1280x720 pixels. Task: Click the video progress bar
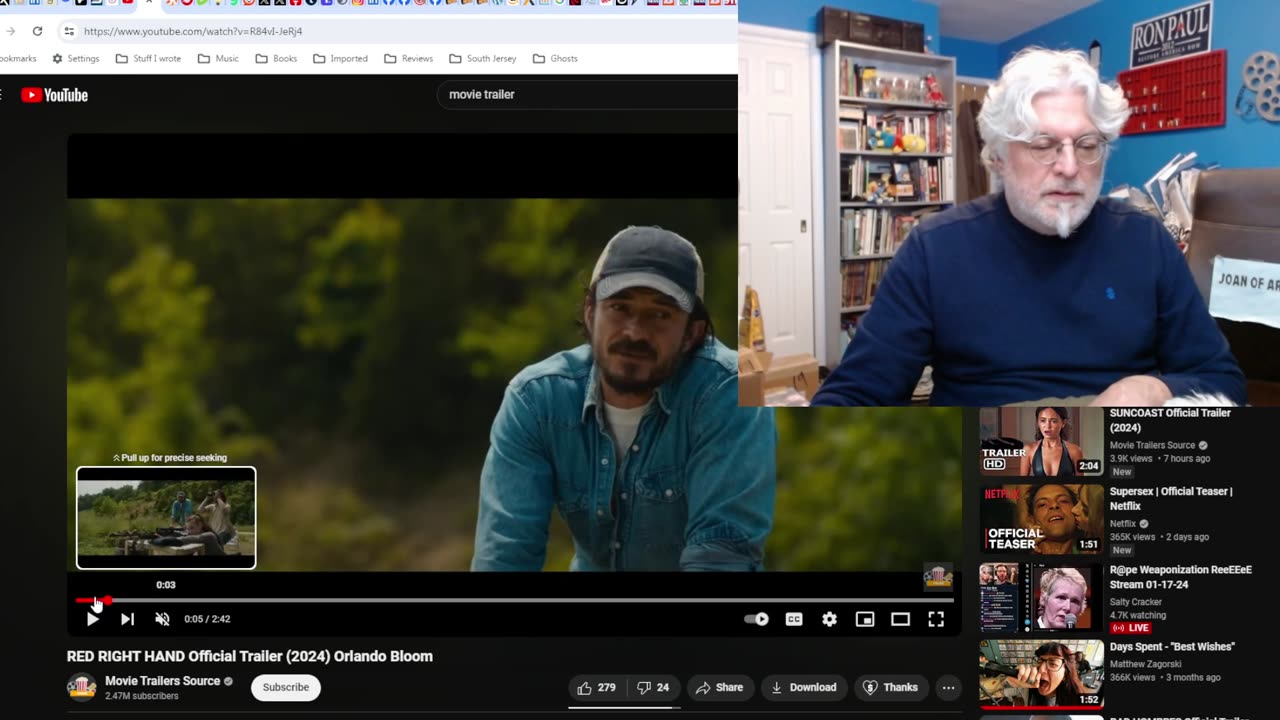(x=515, y=600)
